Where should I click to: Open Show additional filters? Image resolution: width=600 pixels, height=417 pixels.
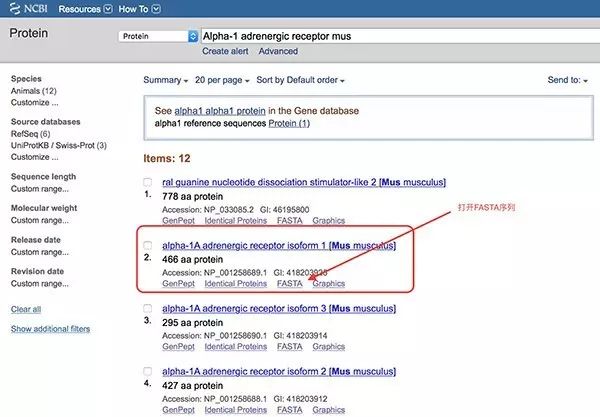point(50,329)
